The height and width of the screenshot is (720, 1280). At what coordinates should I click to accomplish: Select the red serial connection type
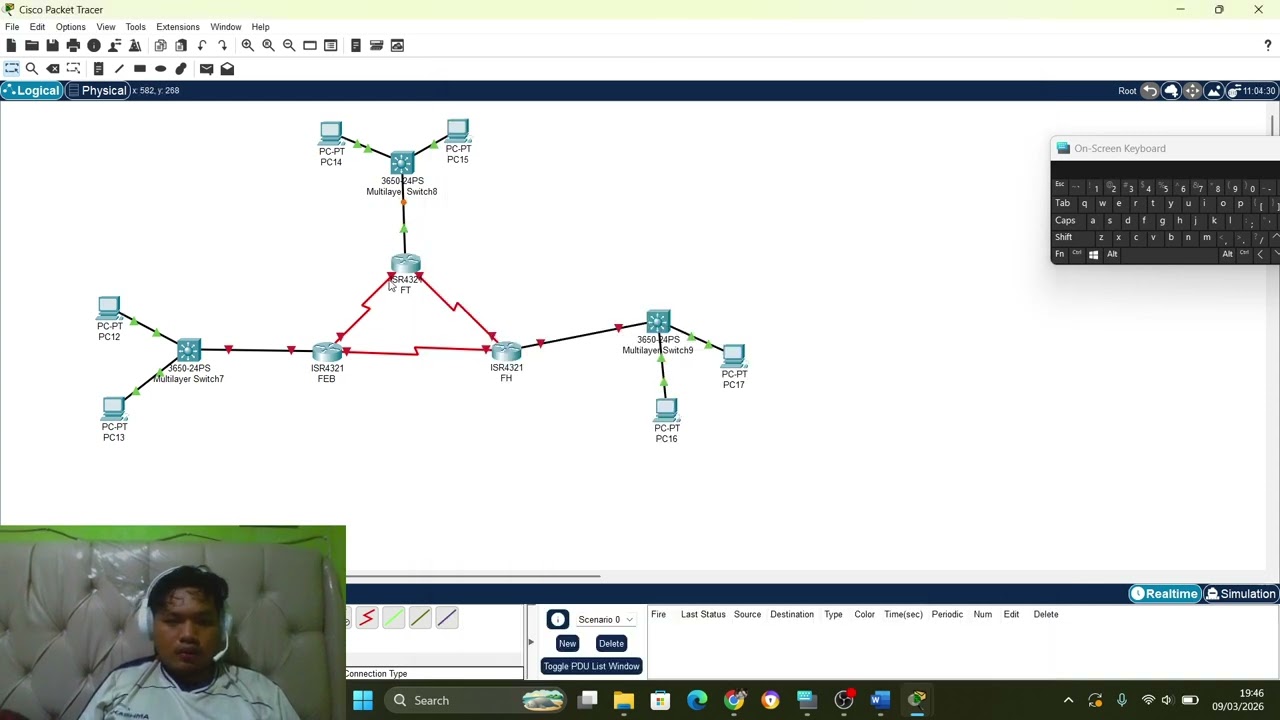point(367,618)
